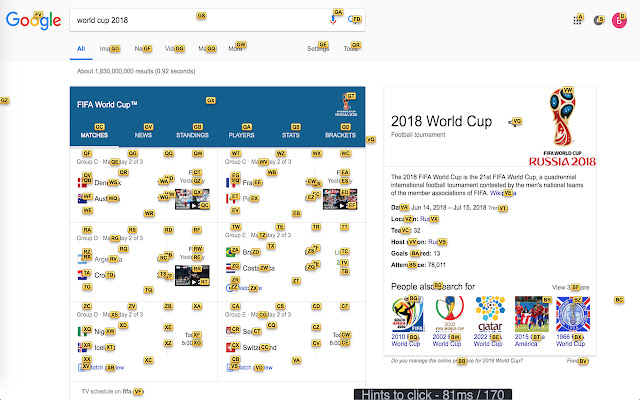Image resolution: width=640 pixels, height=400 pixels.
Task: Open the Google account avatar
Action: coord(620,19)
